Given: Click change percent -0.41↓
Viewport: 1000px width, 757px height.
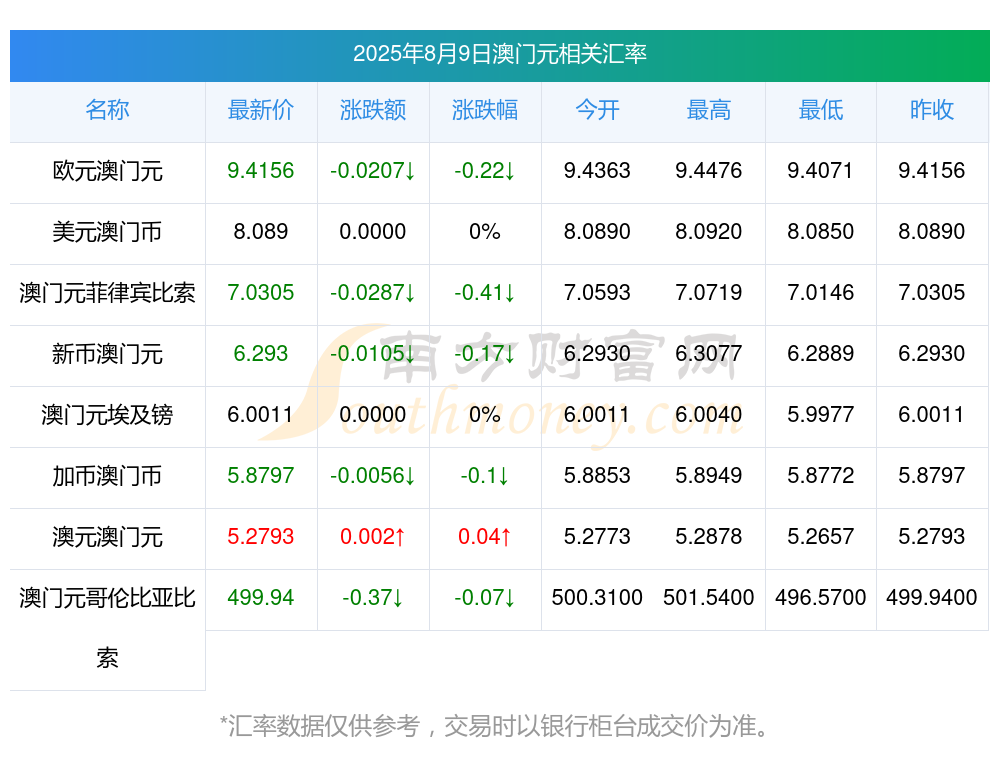Looking at the screenshot, I should coord(485,293).
